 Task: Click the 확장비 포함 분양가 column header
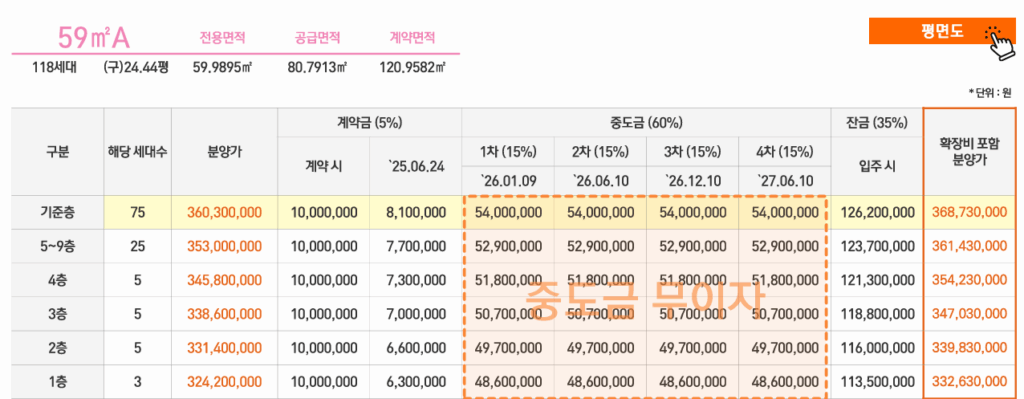[x=970, y=152]
